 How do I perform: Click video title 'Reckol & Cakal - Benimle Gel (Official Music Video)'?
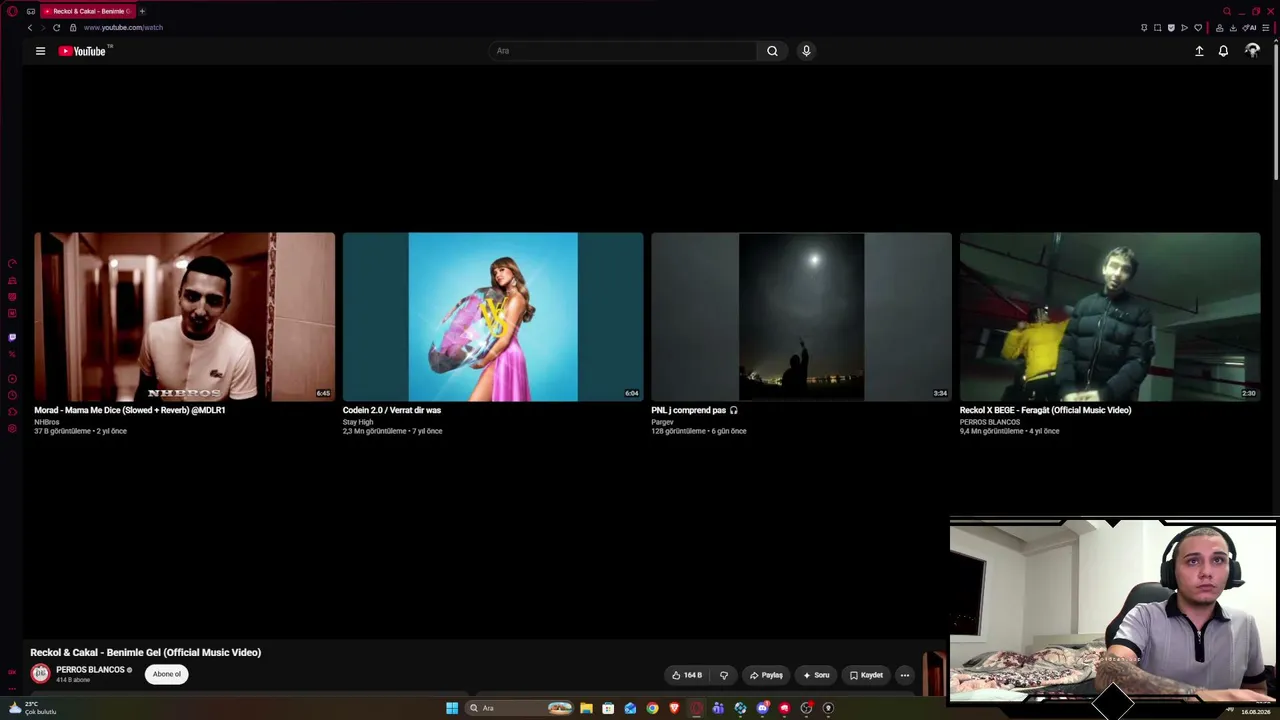click(146, 653)
